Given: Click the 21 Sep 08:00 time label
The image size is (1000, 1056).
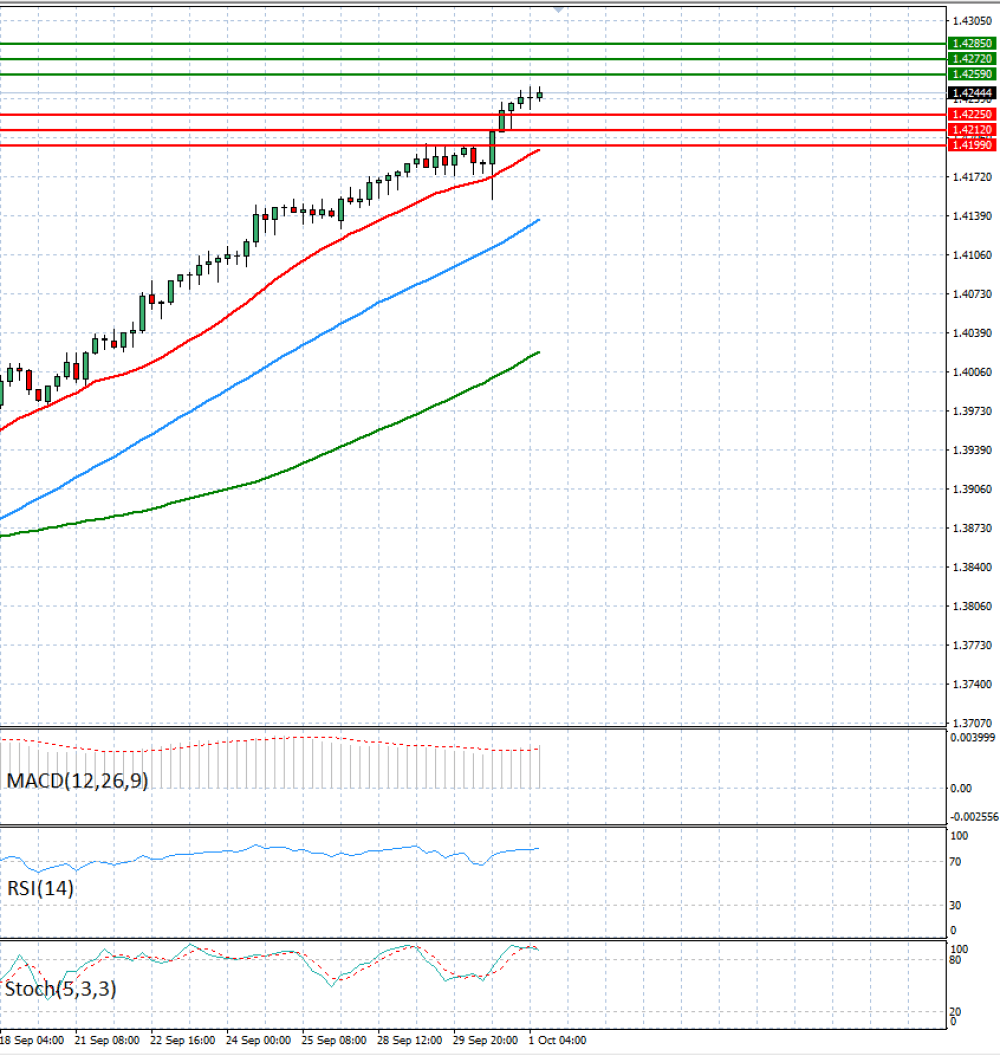Looking at the screenshot, I should [107, 1041].
